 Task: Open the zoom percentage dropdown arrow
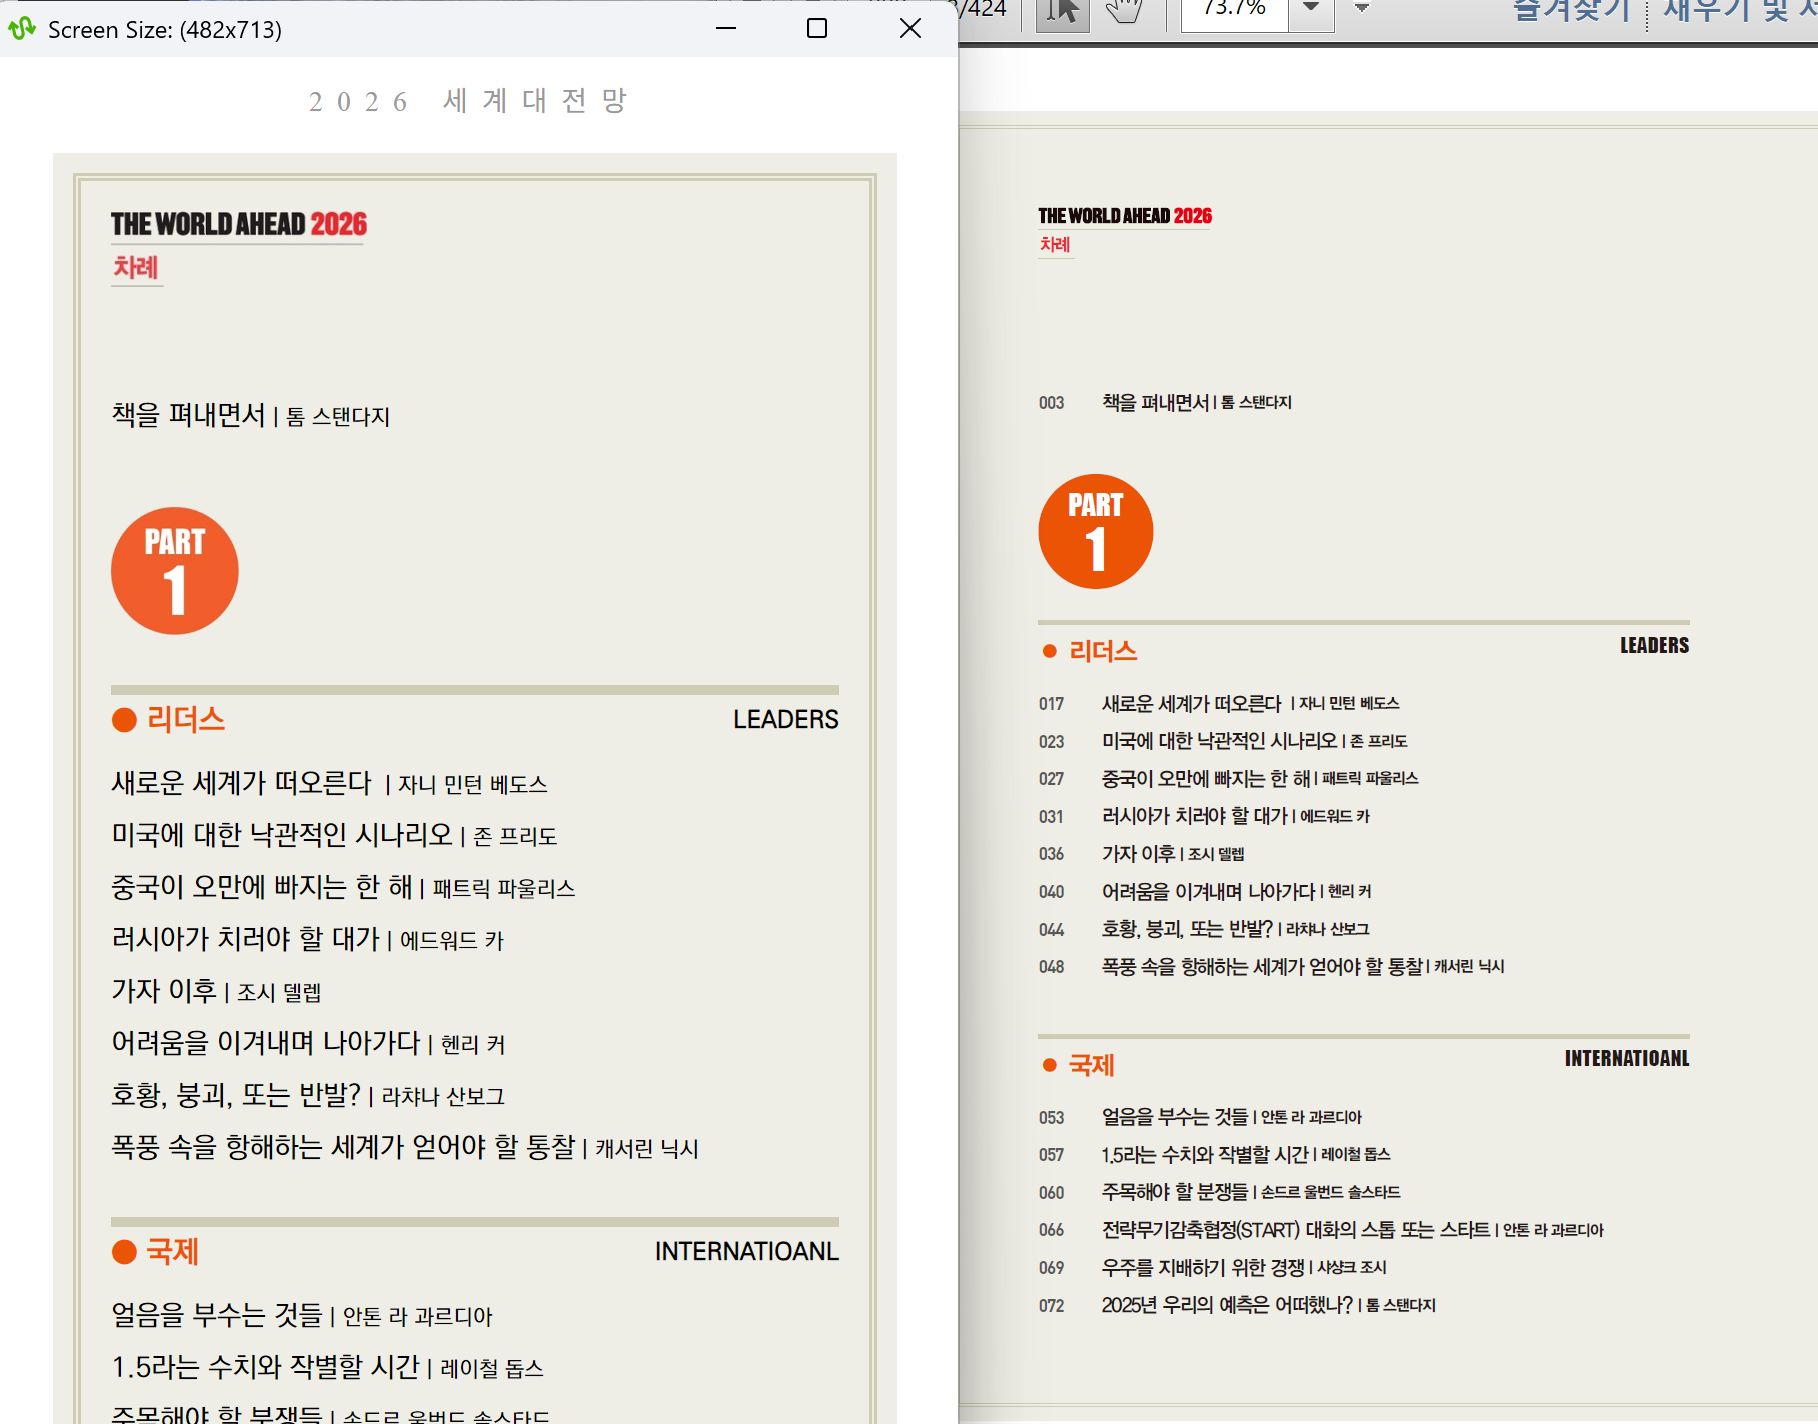click(x=1311, y=10)
